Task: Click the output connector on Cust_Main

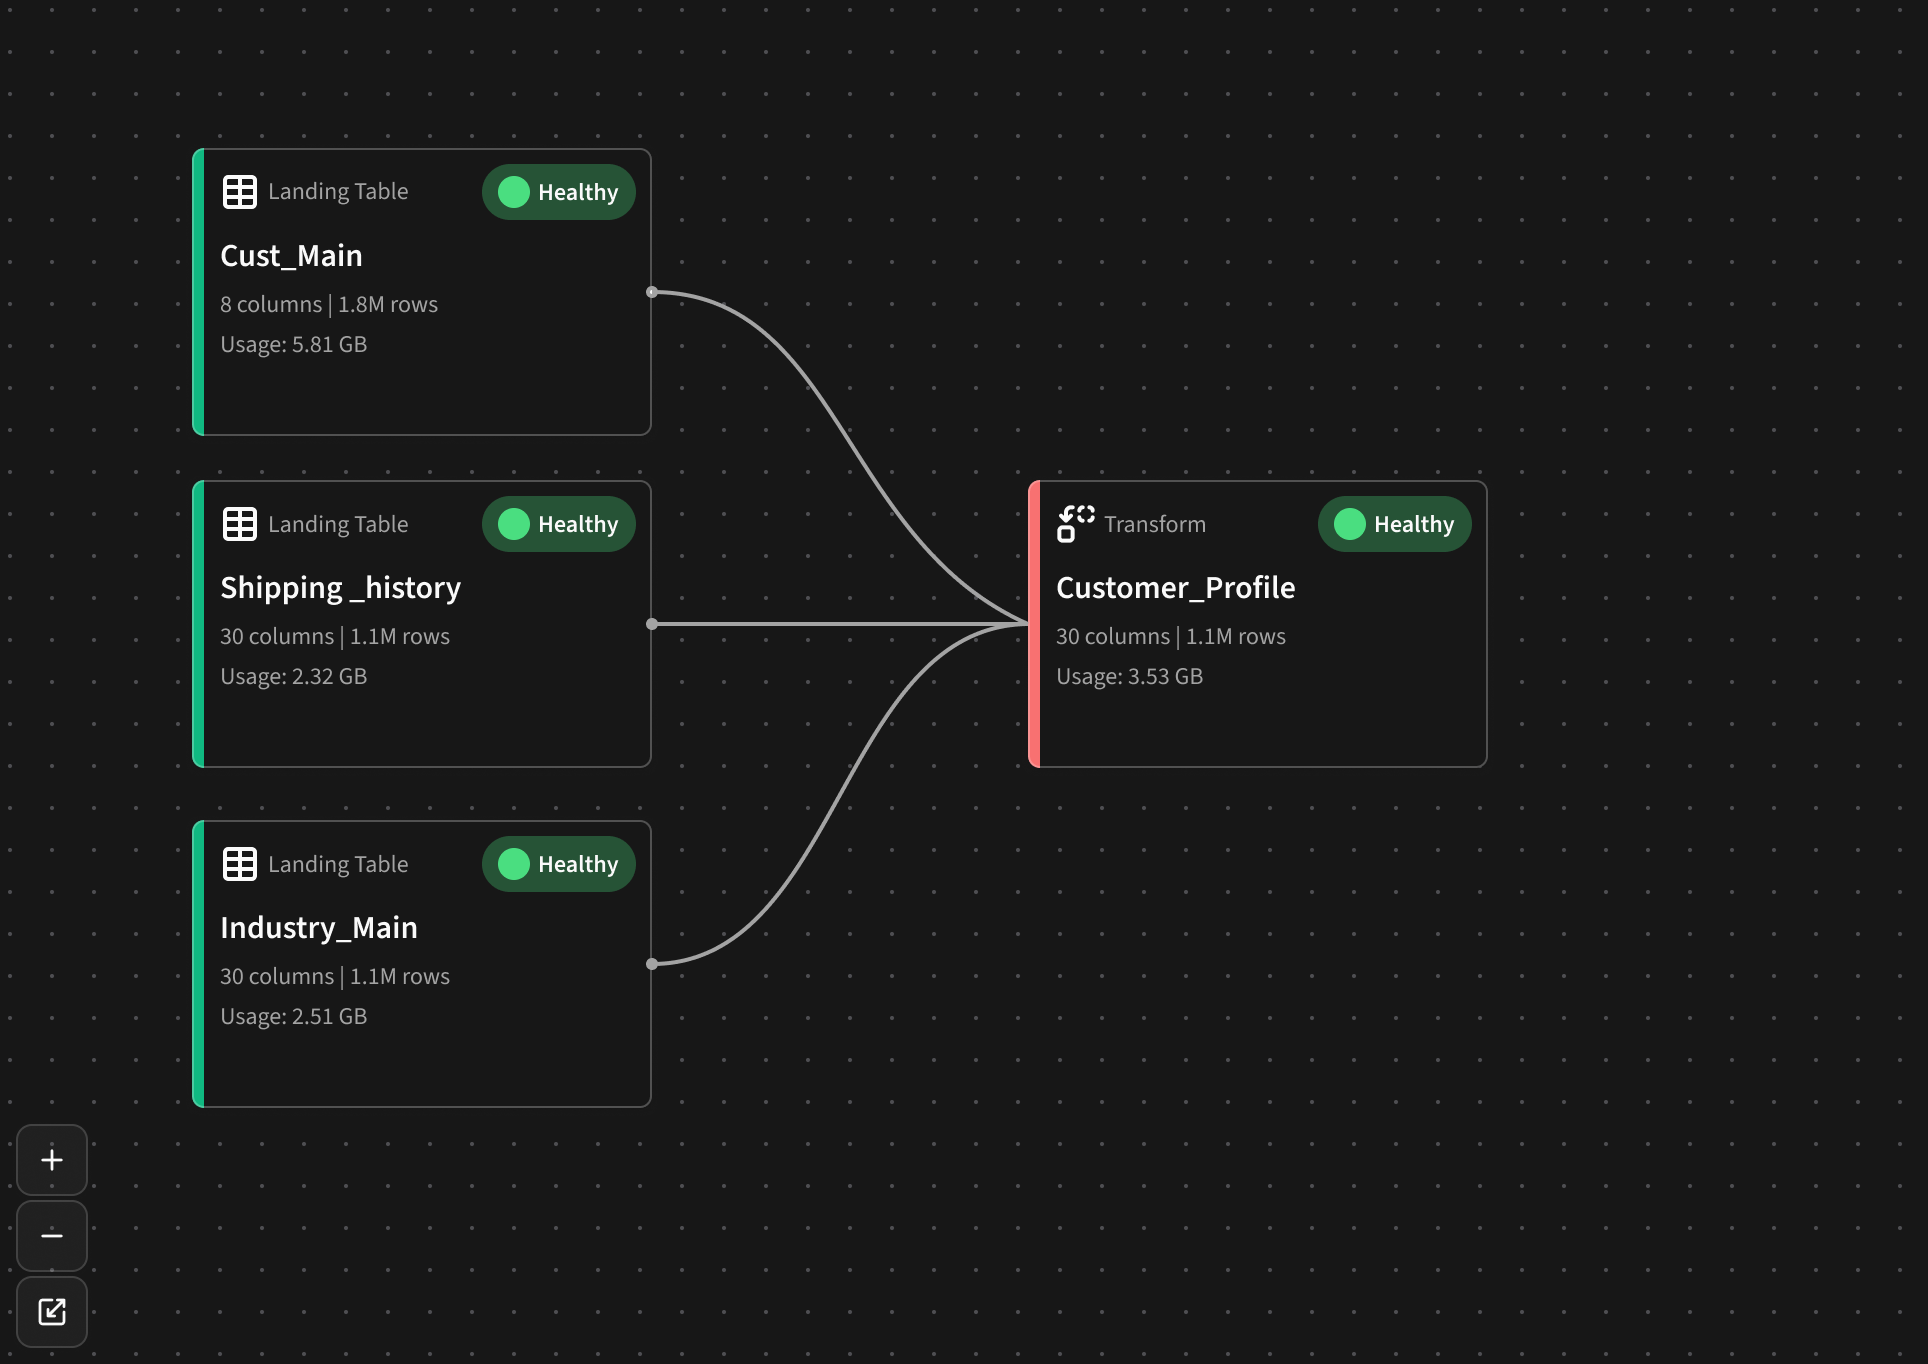Action: click(651, 291)
